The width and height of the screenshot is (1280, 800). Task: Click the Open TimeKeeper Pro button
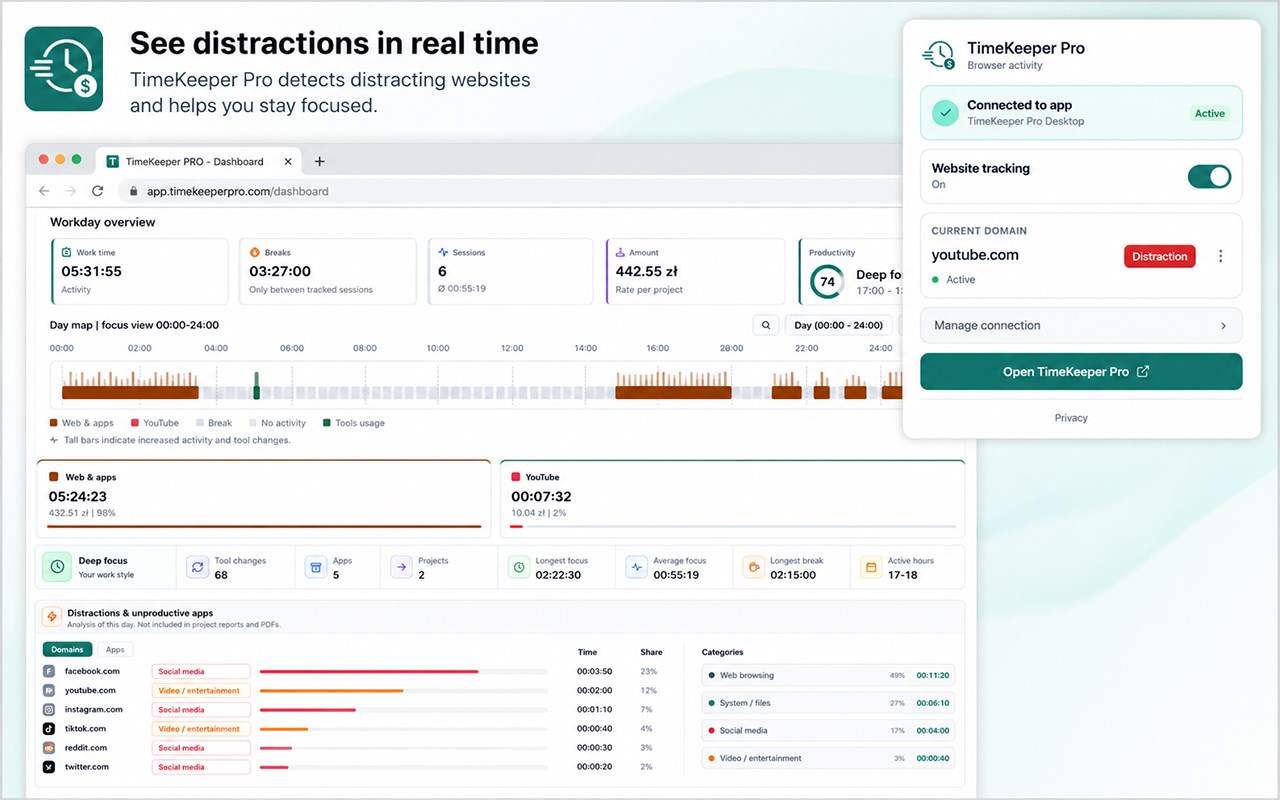click(1081, 372)
